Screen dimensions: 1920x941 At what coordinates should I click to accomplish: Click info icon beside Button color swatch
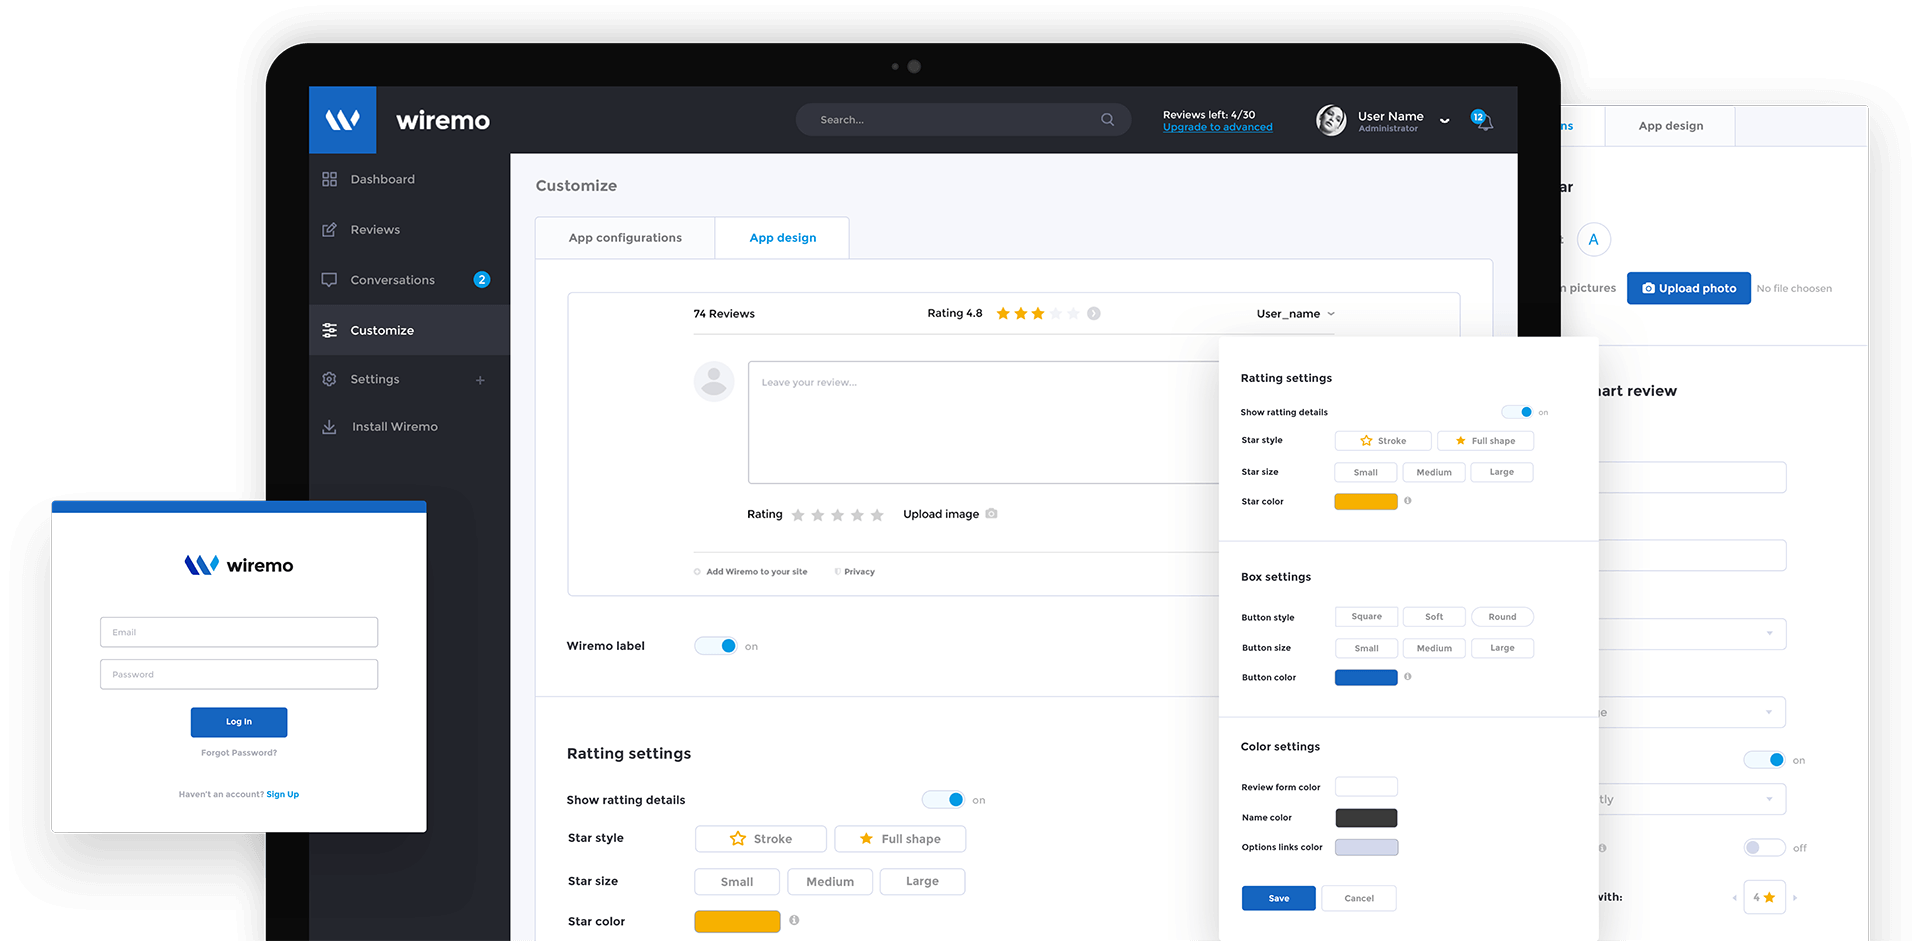click(1408, 676)
